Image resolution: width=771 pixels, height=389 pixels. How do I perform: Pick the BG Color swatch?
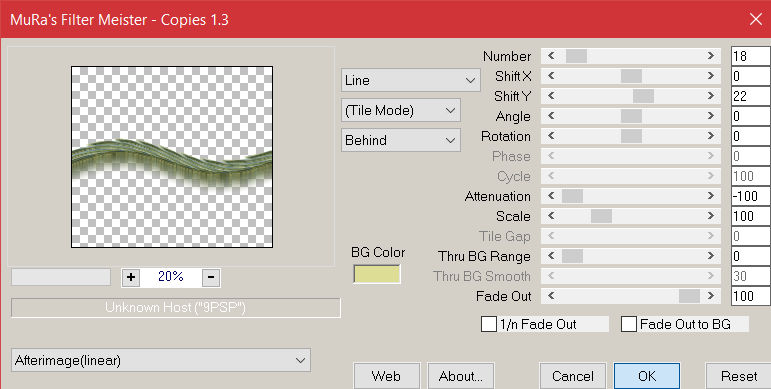coord(377,274)
